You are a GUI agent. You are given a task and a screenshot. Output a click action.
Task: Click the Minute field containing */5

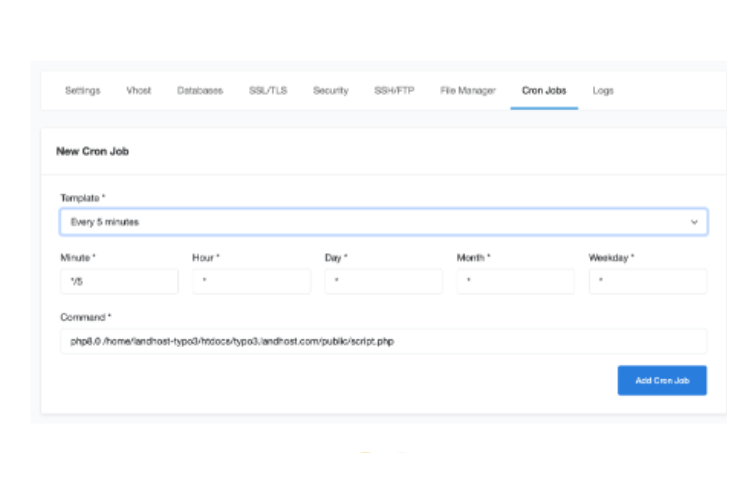(119, 282)
